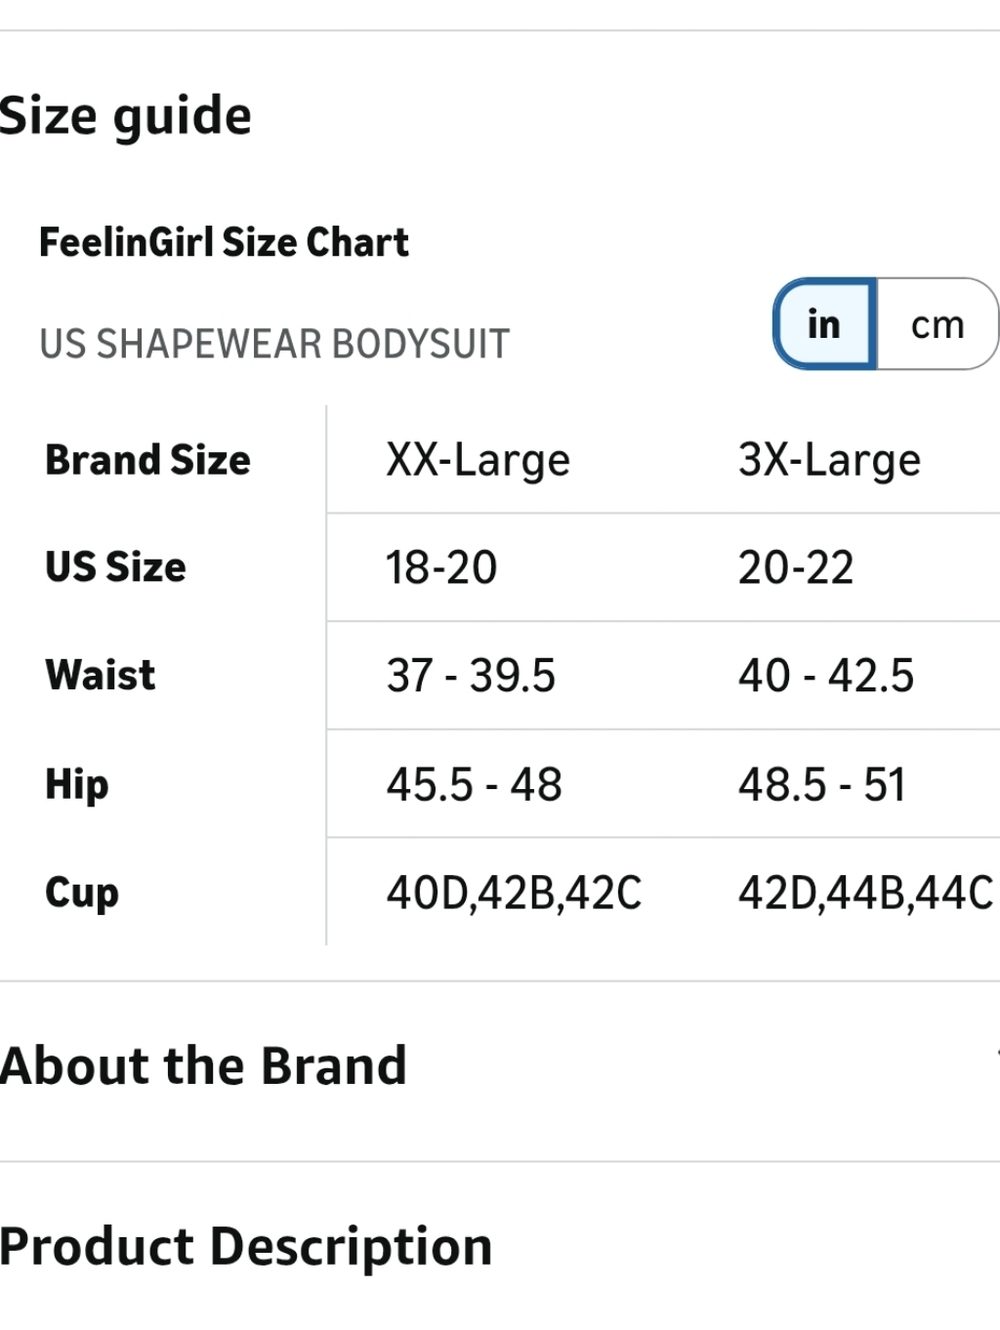Click the FeelinGirl Size Chart title

pyautogui.click(x=224, y=243)
